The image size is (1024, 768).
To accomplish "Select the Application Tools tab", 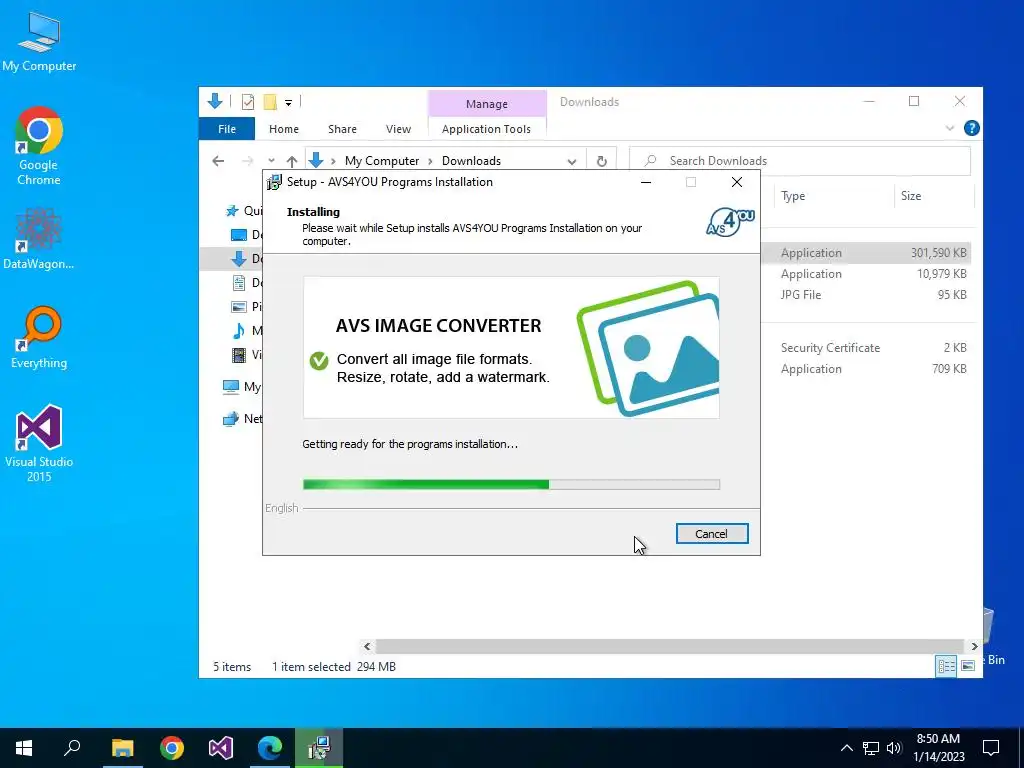I will click(487, 129).
